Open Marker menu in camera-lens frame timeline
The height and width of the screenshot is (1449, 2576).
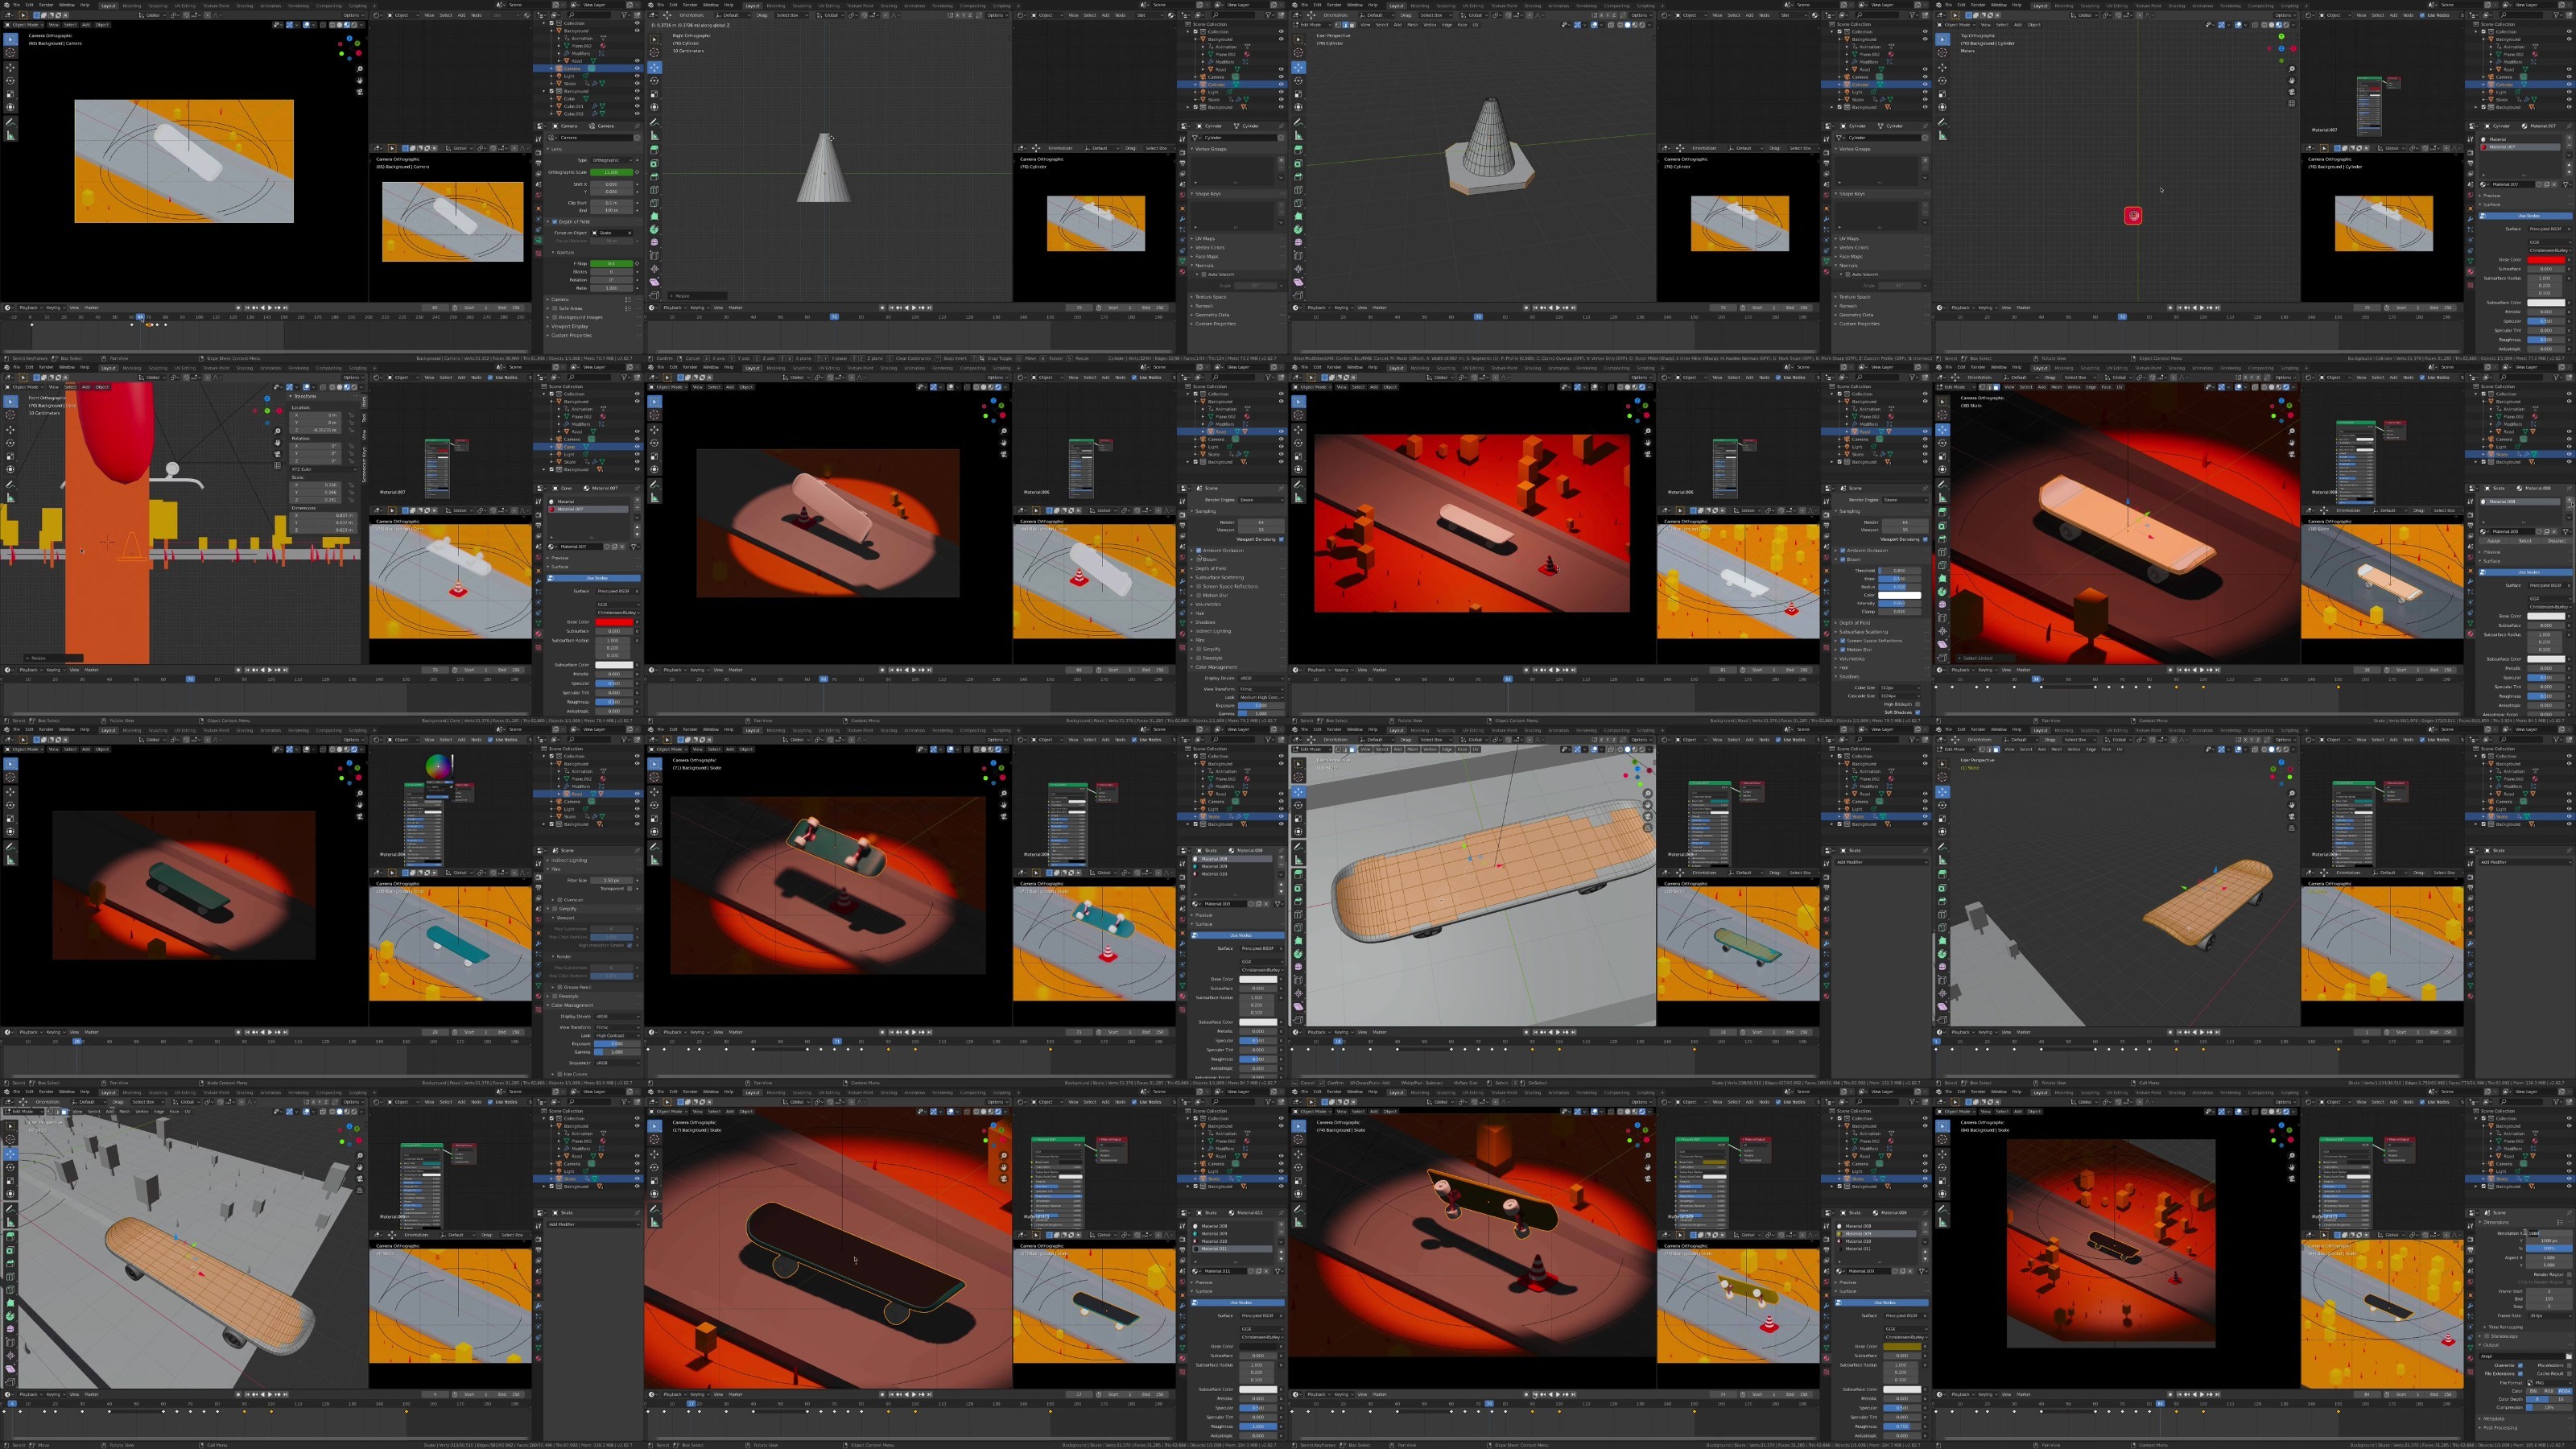[x=92, y=308]
